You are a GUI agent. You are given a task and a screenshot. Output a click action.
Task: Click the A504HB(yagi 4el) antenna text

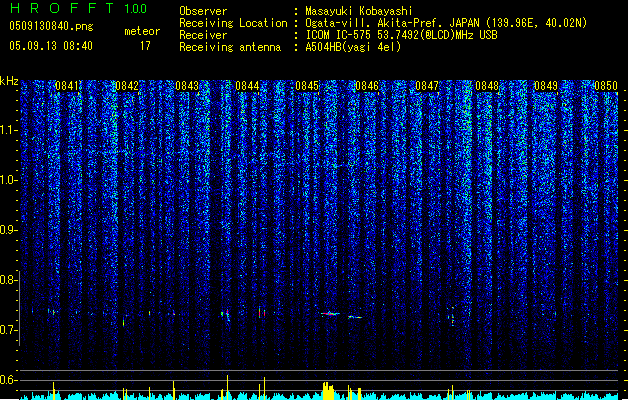(x=353, y=47)
